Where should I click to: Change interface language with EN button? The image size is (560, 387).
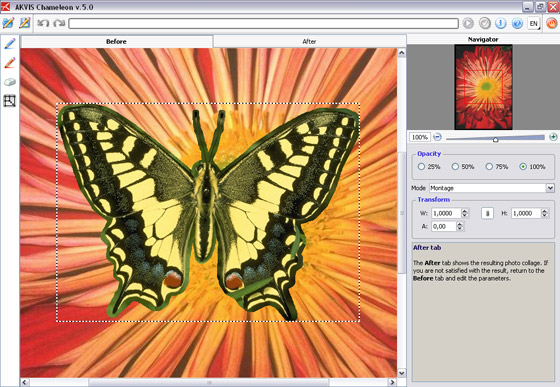[534, 24]
